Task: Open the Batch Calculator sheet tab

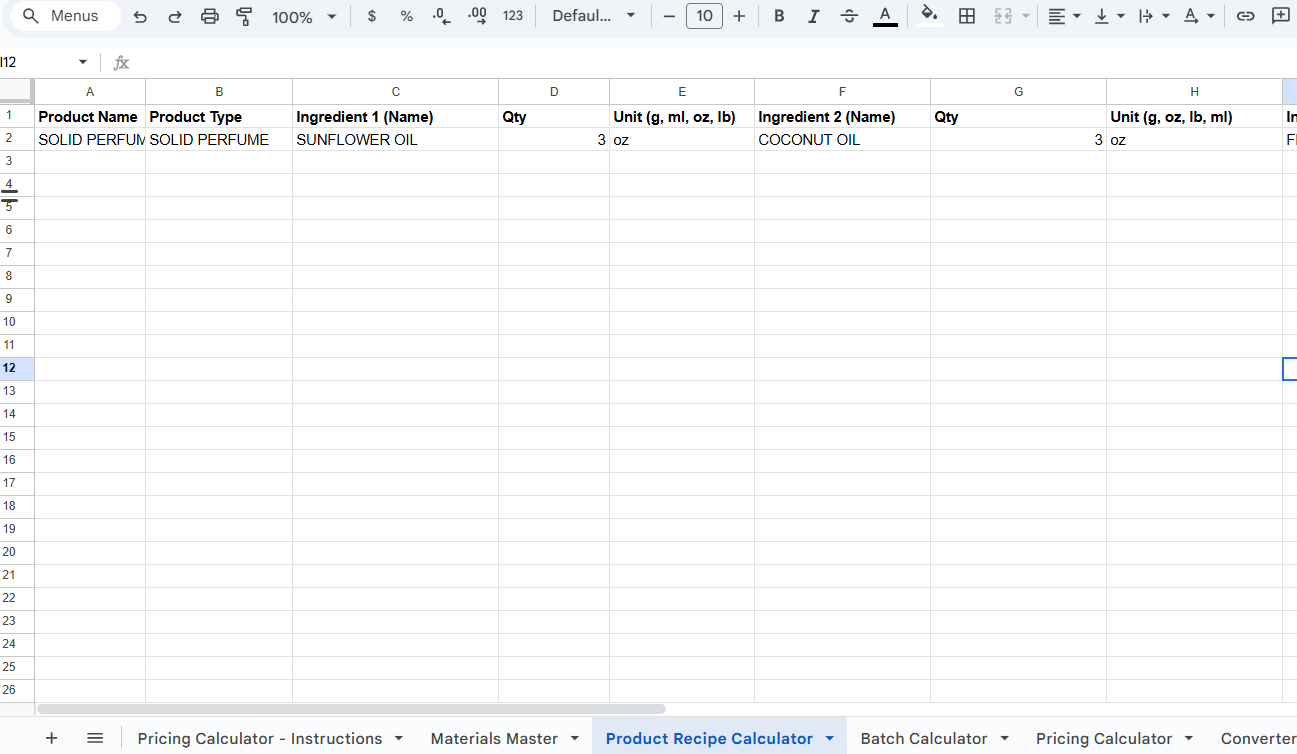Action: (923, 738)
